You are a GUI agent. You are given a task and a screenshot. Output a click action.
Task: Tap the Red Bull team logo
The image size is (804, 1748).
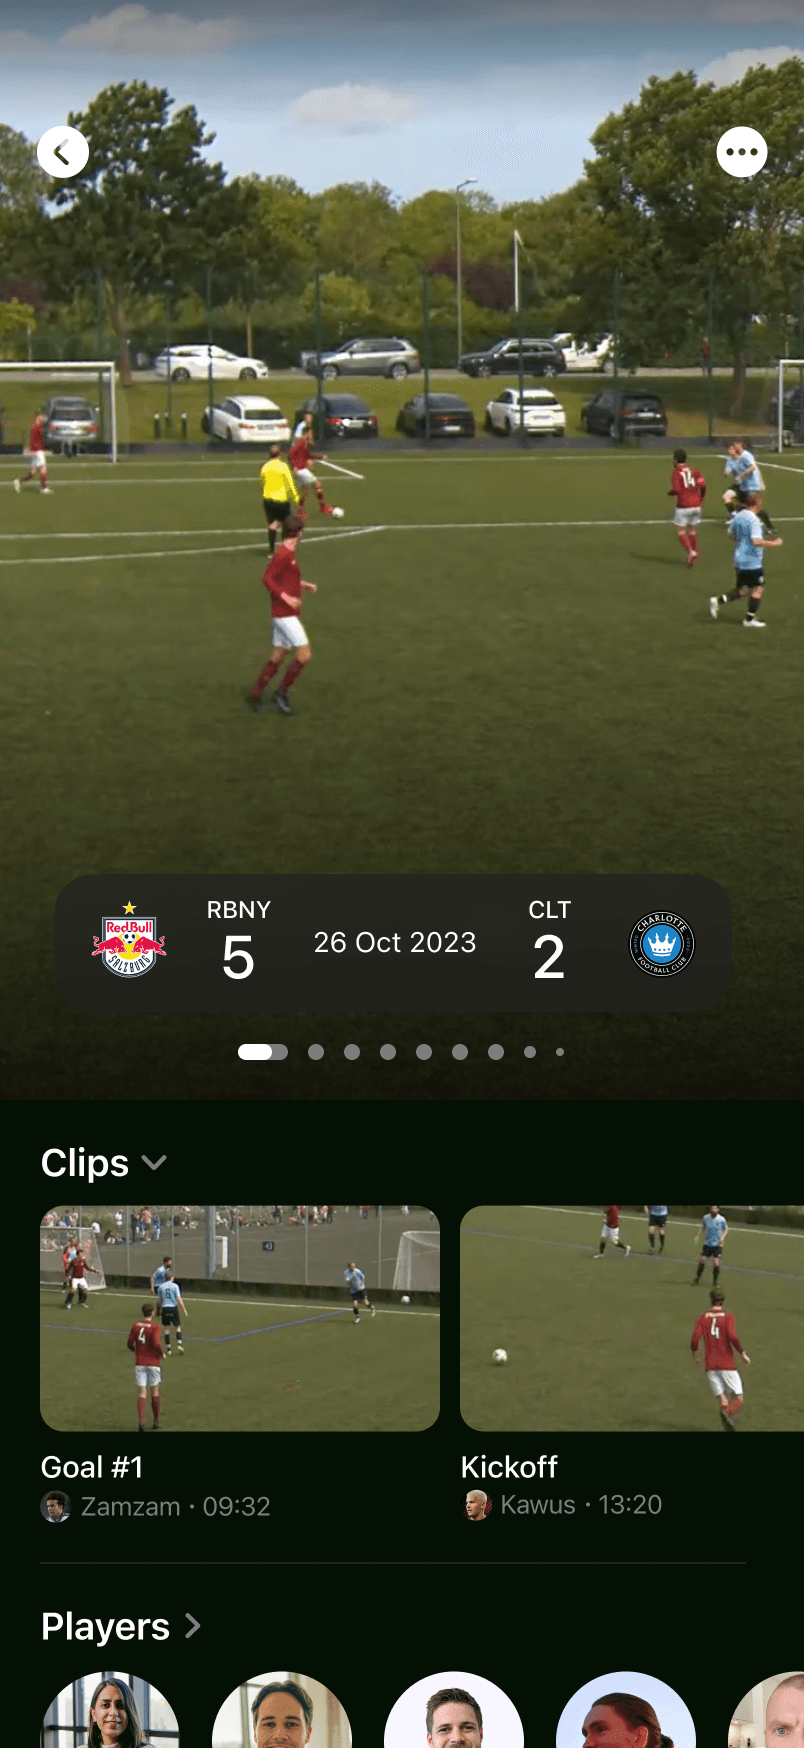coord(129,940)
